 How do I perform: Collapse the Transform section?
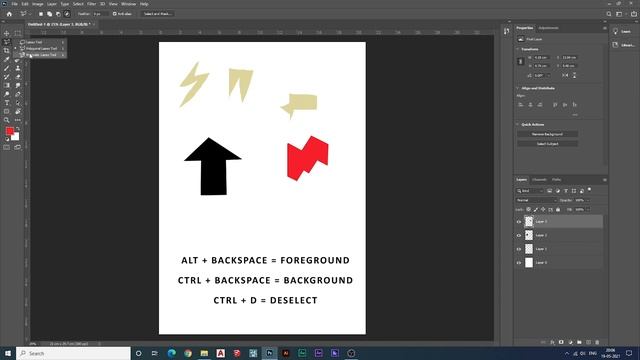point(518,49)
